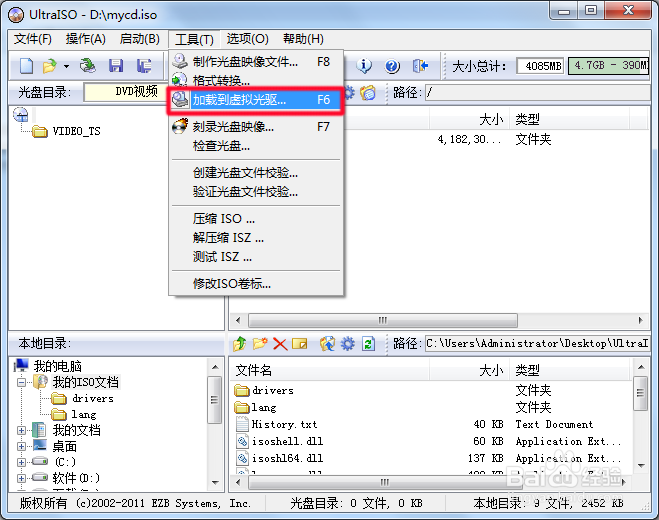Screen dimensions: 659x520
Task: Click the Exit door icon in toolbar
Action: click(420, 66)
